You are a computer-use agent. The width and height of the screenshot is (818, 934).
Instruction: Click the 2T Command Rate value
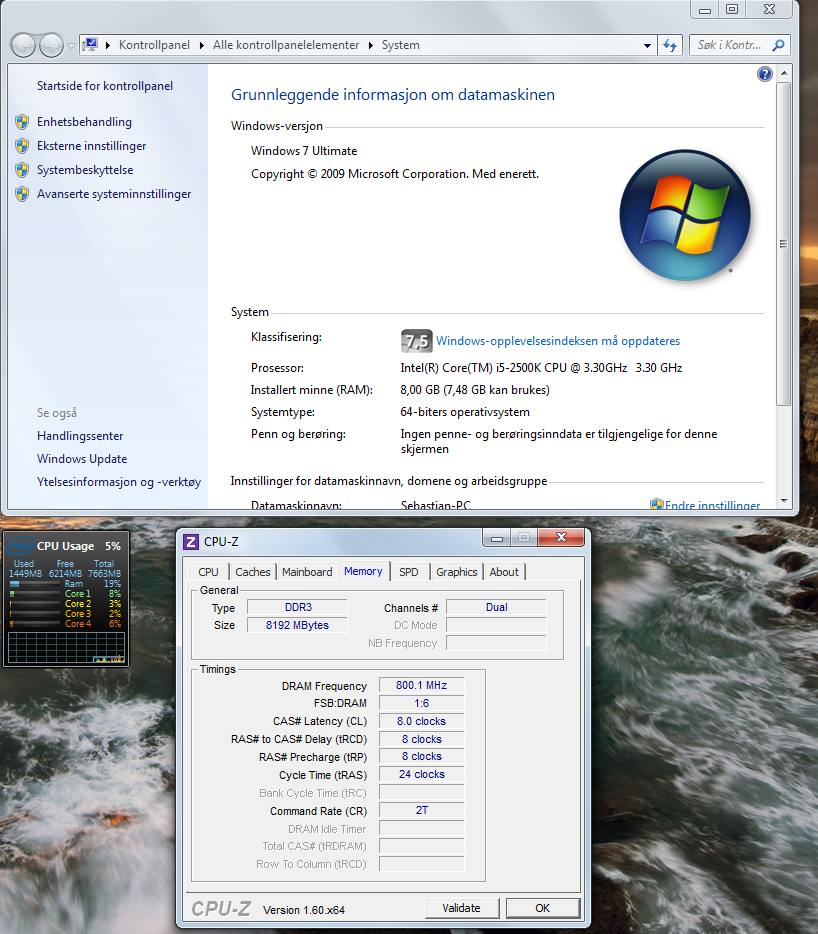point(421,810)
